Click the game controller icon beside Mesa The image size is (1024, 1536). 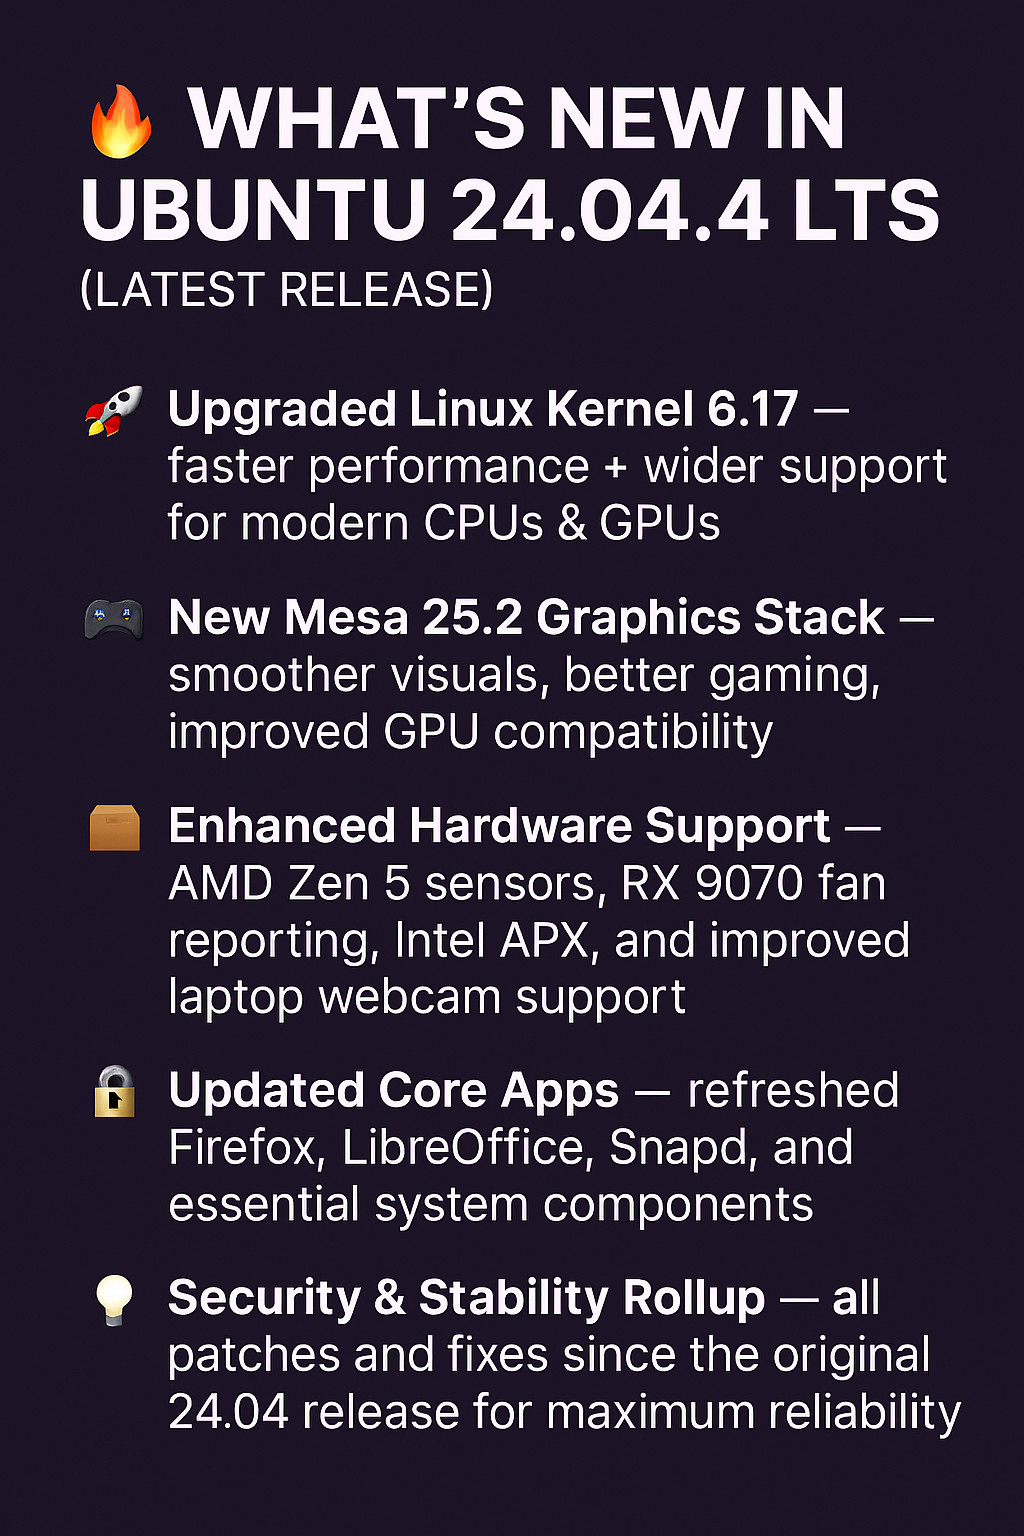(113, 619)
